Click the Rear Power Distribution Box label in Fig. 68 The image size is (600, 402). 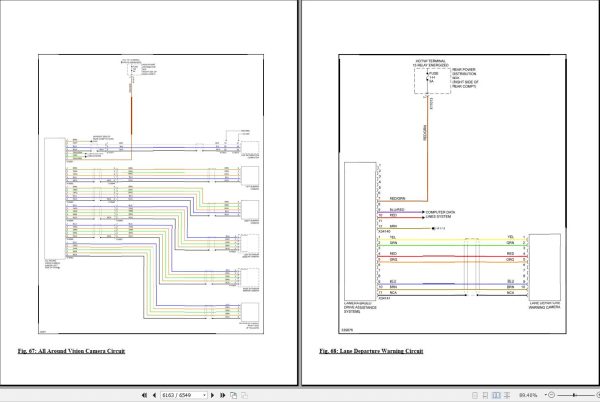[465, 78]
